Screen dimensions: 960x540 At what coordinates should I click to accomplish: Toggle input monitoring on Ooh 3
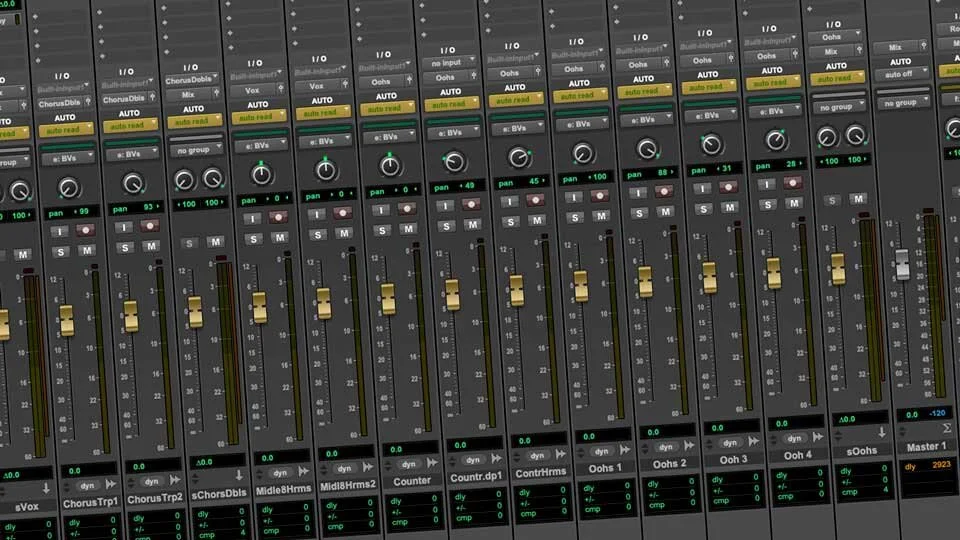click(x=702, y=189)
